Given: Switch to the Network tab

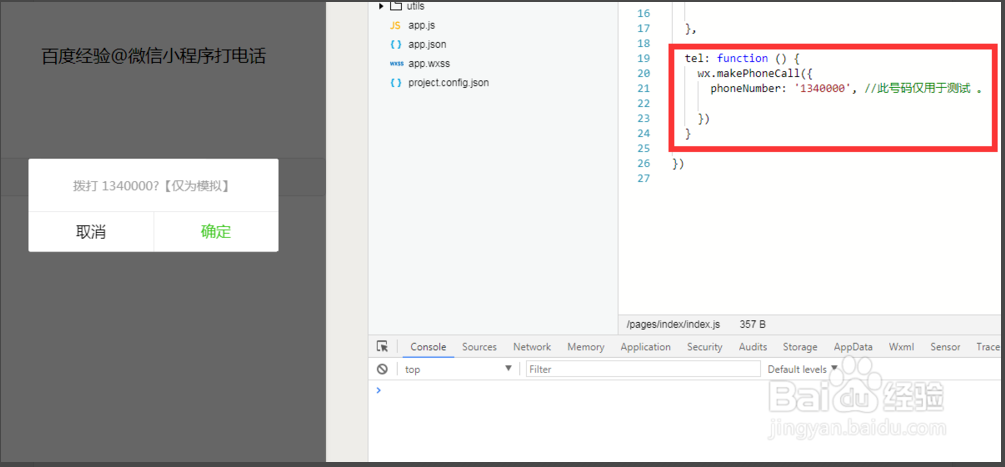Looking at the screenshot, I should pyautogui.click(x=532, y=347).
